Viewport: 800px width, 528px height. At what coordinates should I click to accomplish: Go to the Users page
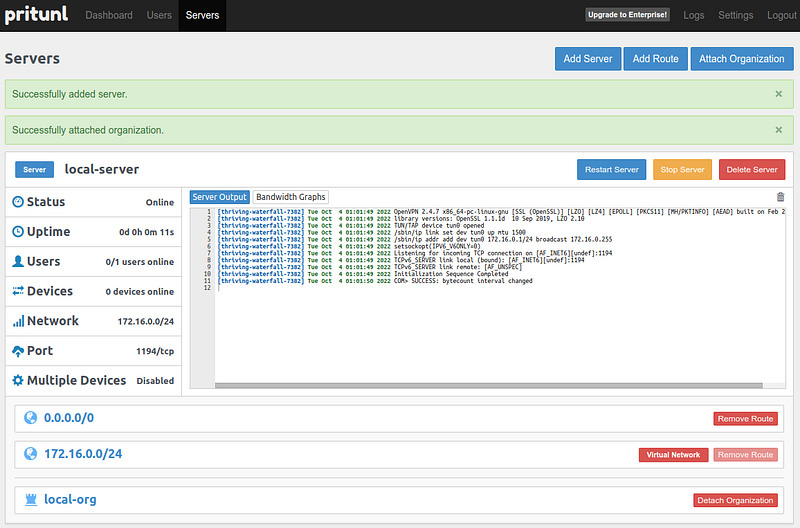tap(159, 15)
